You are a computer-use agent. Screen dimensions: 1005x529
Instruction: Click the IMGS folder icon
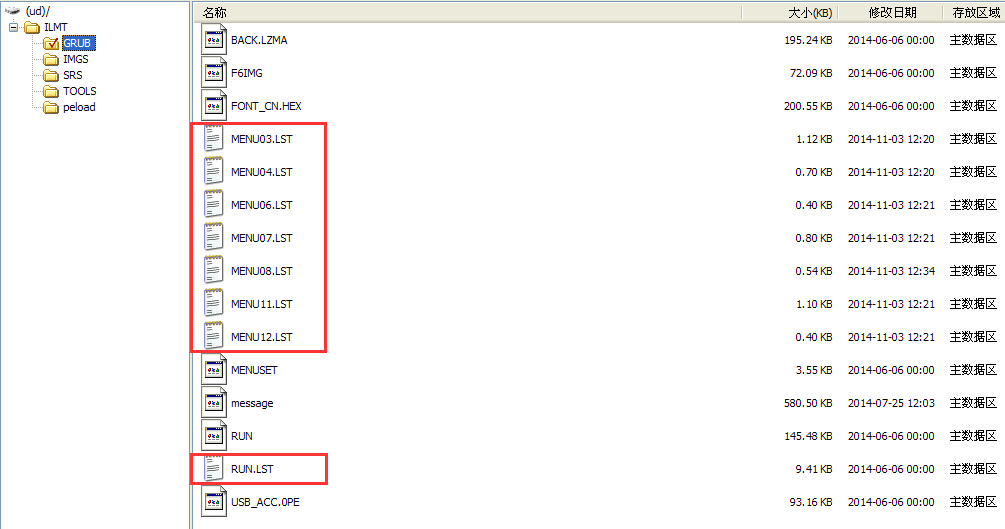click(51, 59)
